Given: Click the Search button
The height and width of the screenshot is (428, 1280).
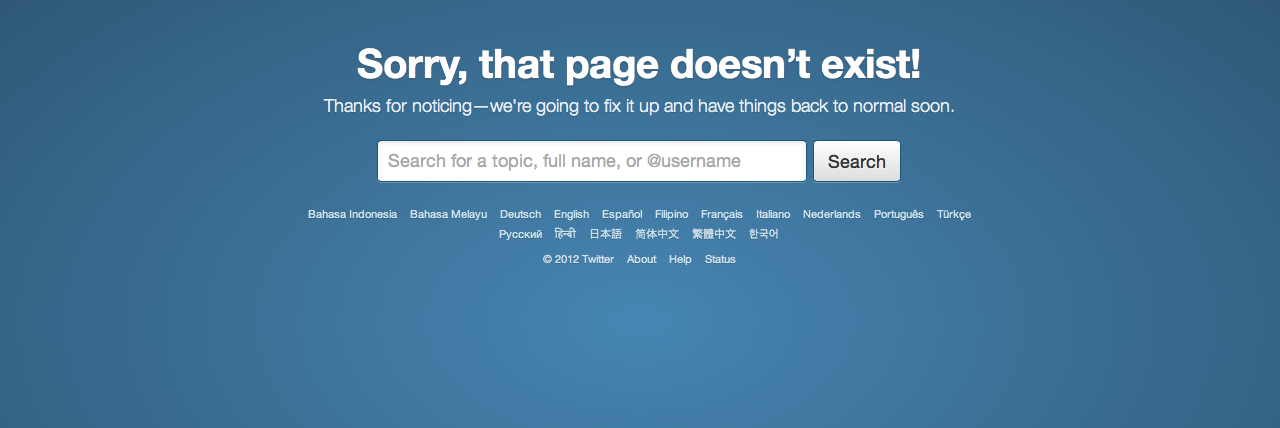Looking at the screenshot, I should [857, 161].
